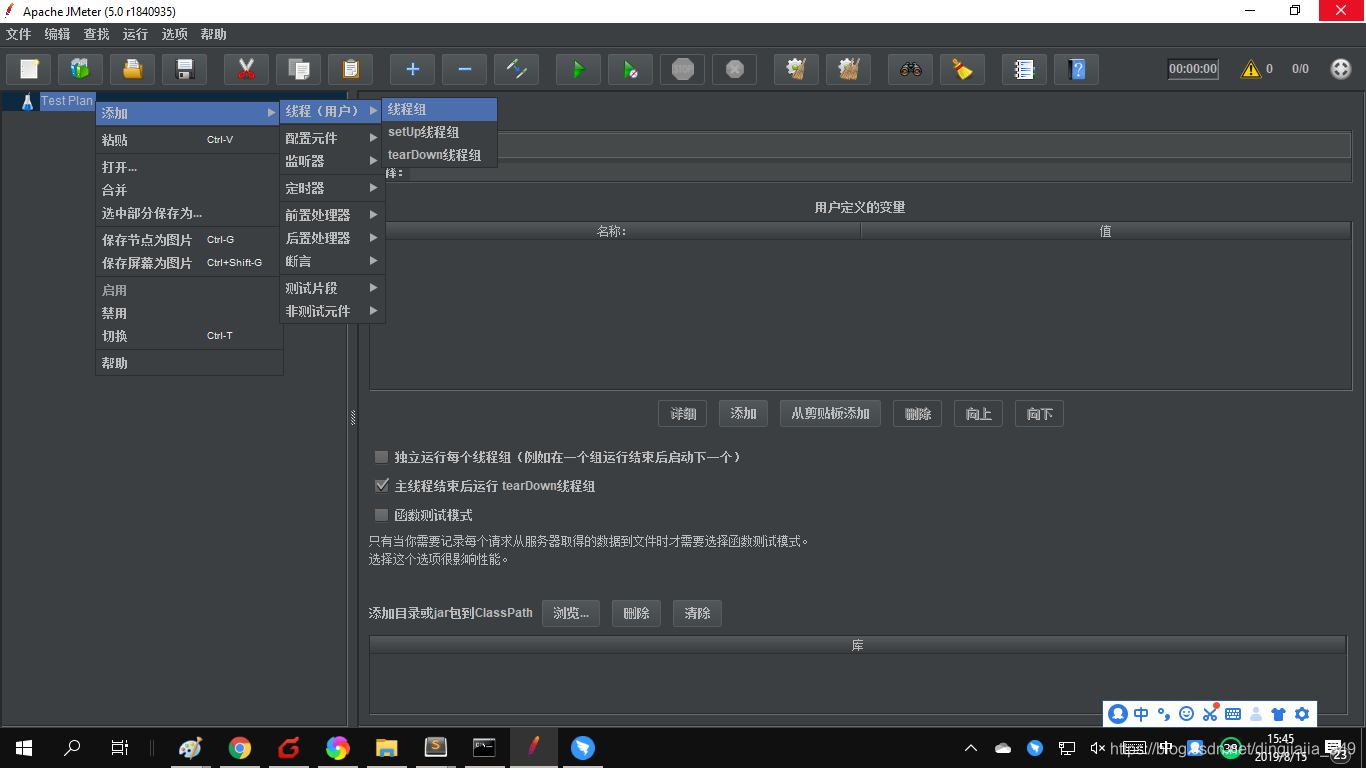Click the Clear All double broom icon
Viewport: 1366px width, 768px height.
849,69
